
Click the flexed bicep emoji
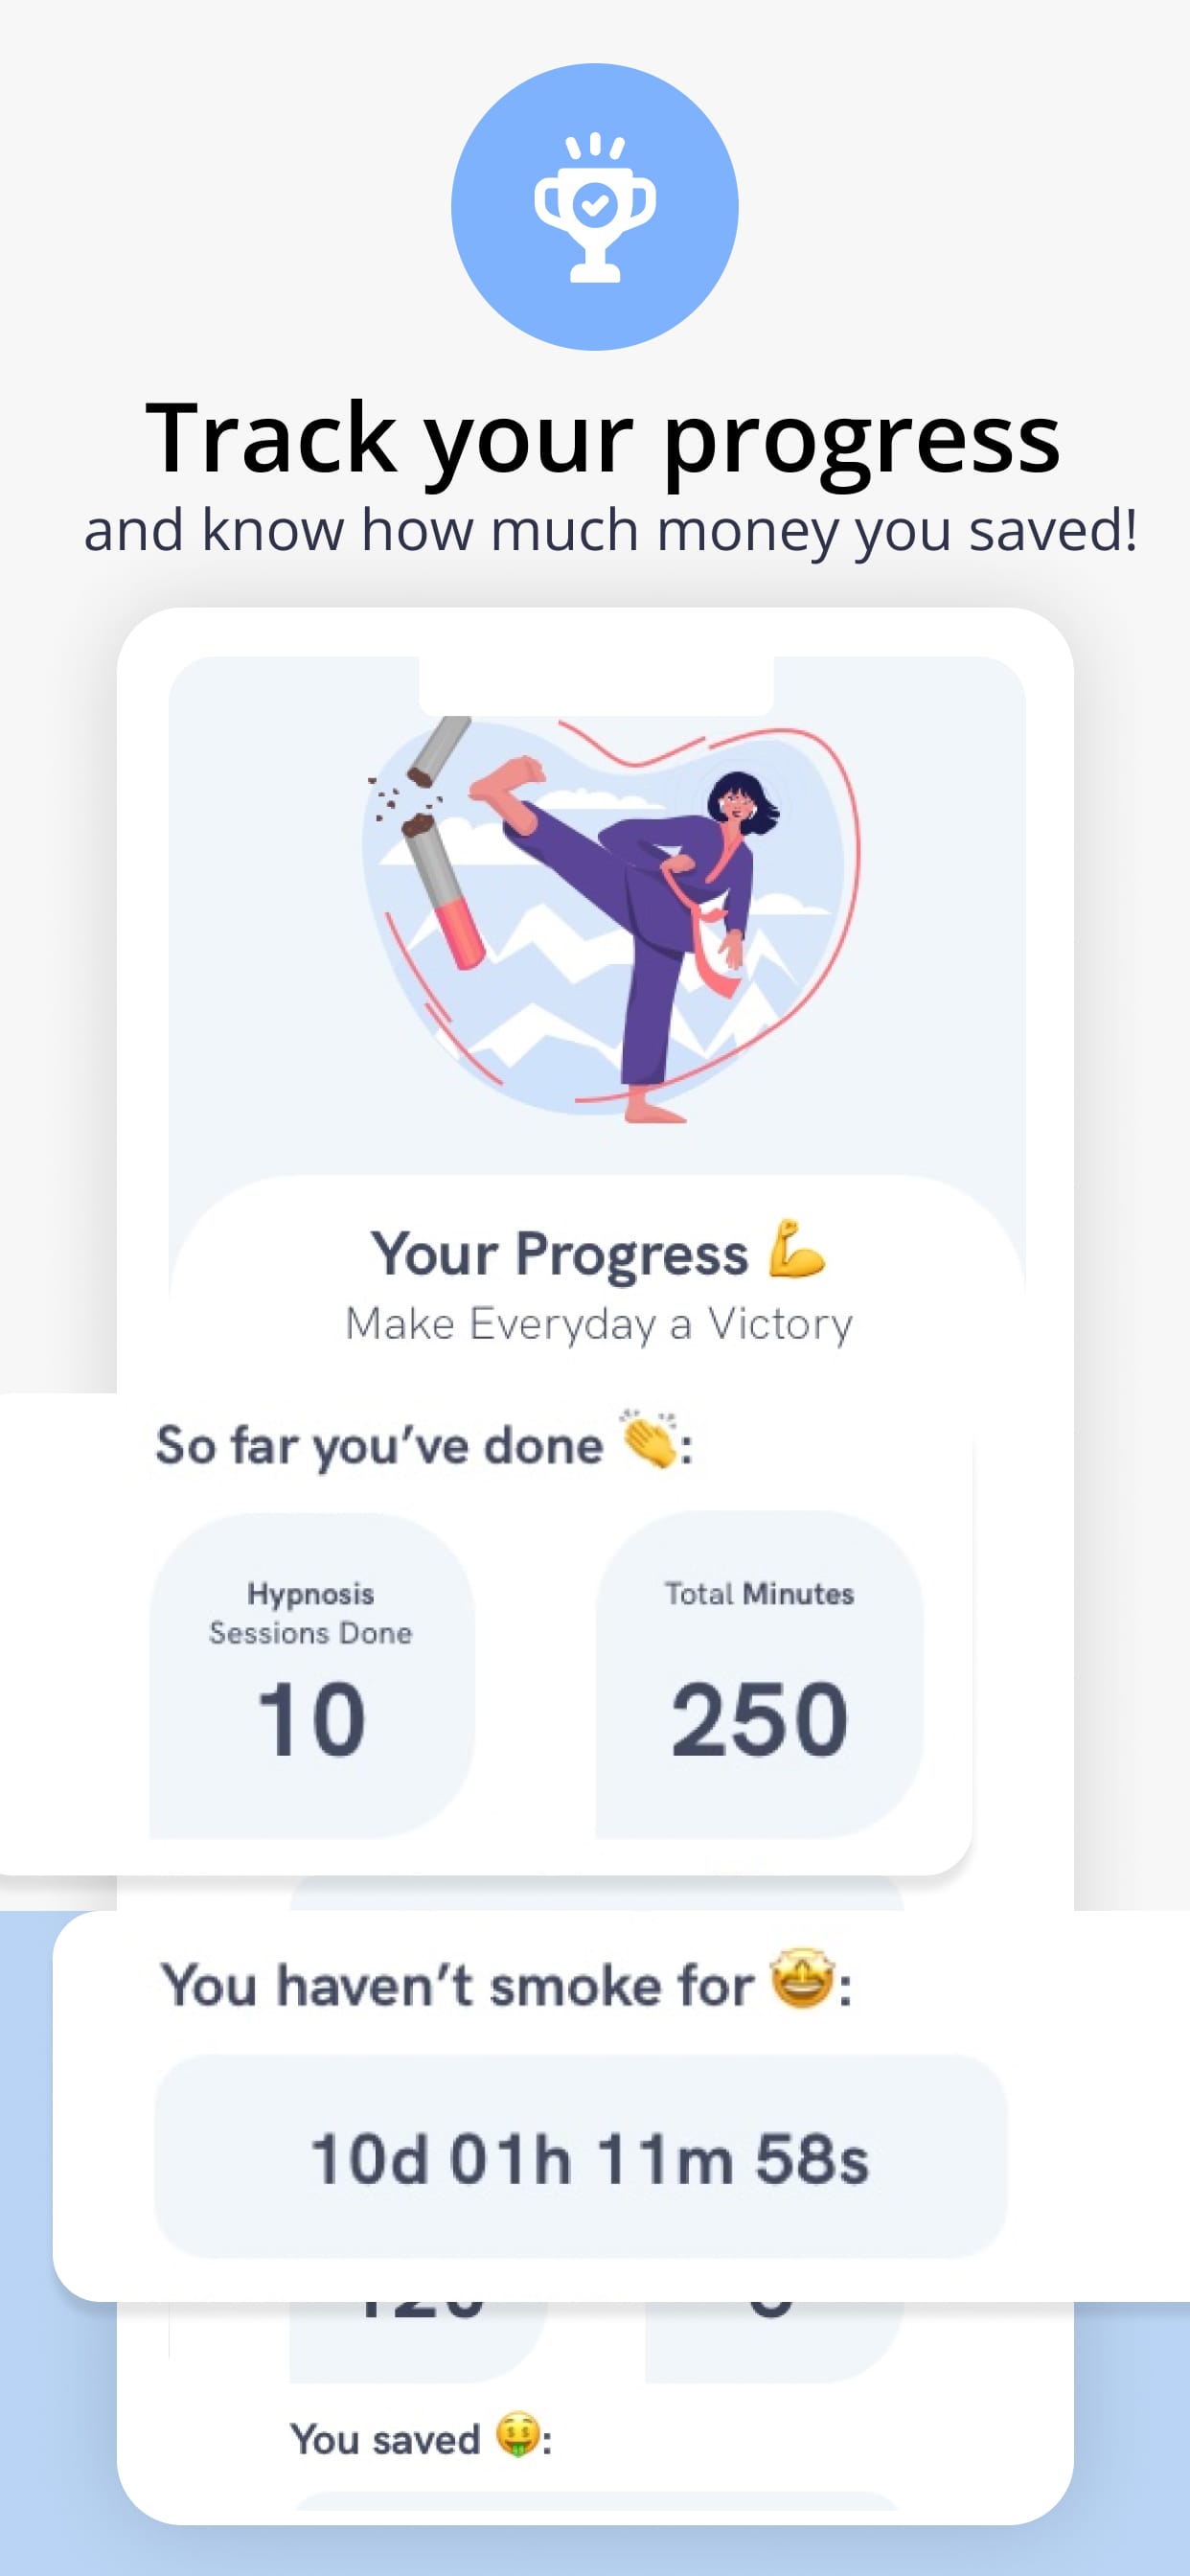pos(796,1249)
